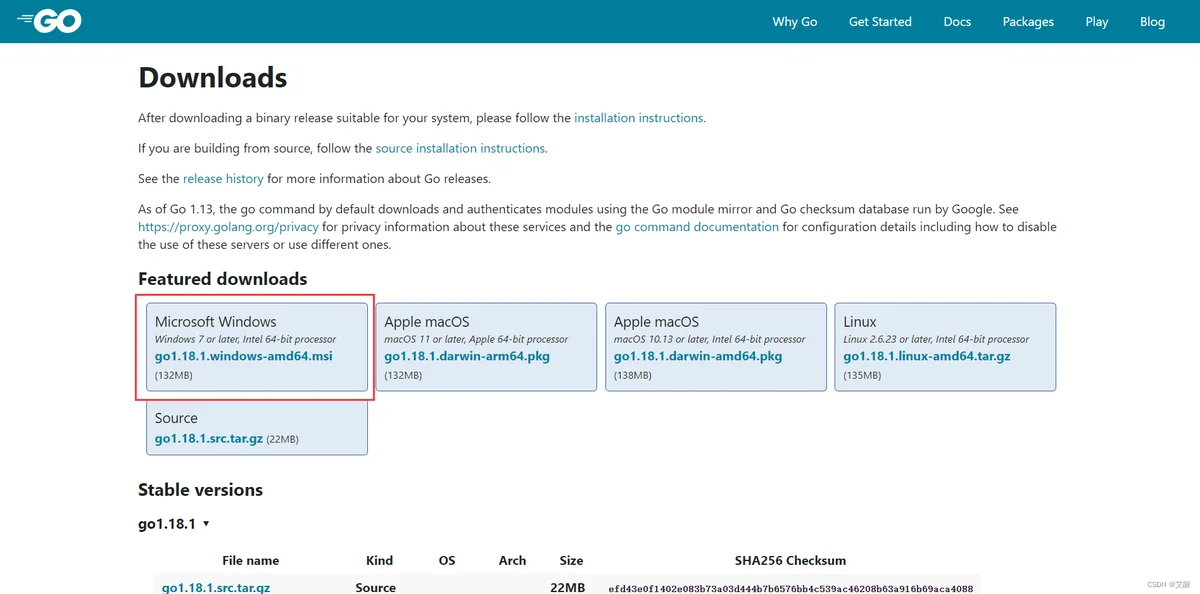1200x594 pixels.
Task: Follow the installation instructions link
Action: tap(638, 118)
